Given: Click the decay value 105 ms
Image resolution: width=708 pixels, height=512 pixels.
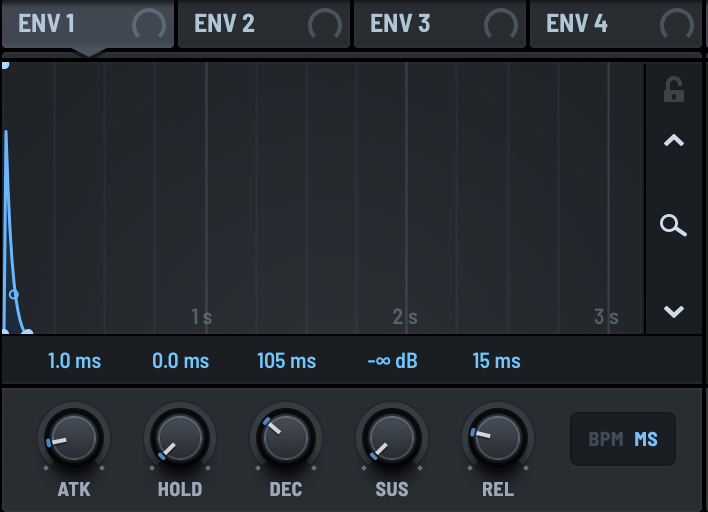Looking at the screenshot, I should point(286,361).
